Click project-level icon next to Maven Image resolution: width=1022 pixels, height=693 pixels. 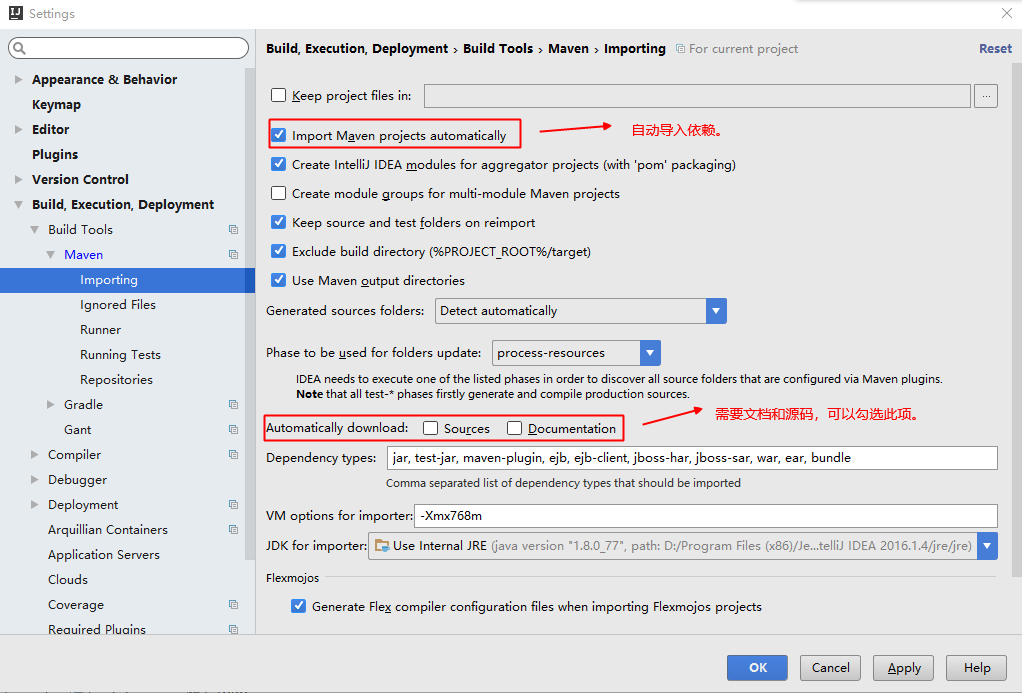pyautogui.click(x=233, y=254)
